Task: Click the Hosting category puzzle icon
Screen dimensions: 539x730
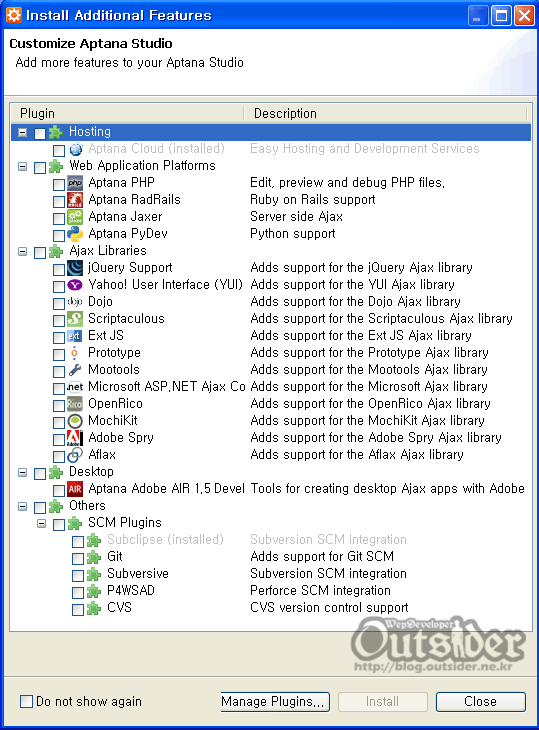Action: click(x=56, y=132)
